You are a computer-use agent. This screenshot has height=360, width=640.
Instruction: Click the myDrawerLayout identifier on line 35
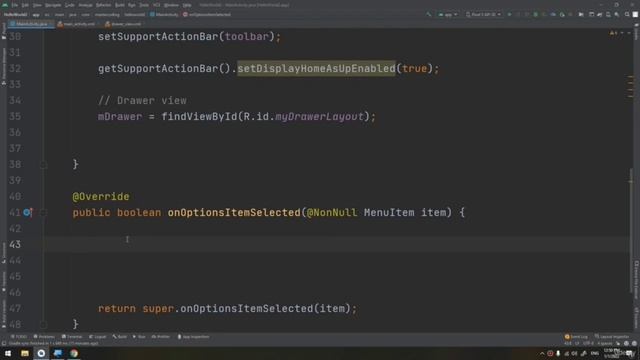point(319,117)
